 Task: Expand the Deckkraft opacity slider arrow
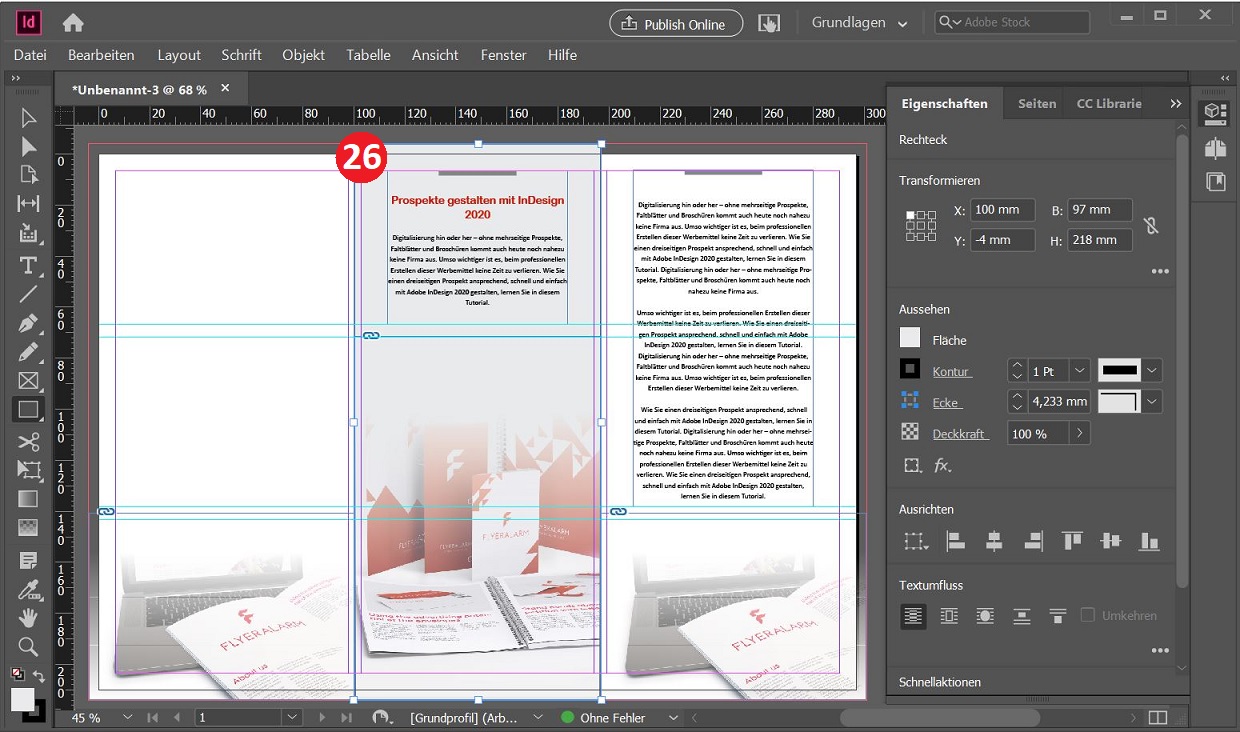coord(1078,434)
